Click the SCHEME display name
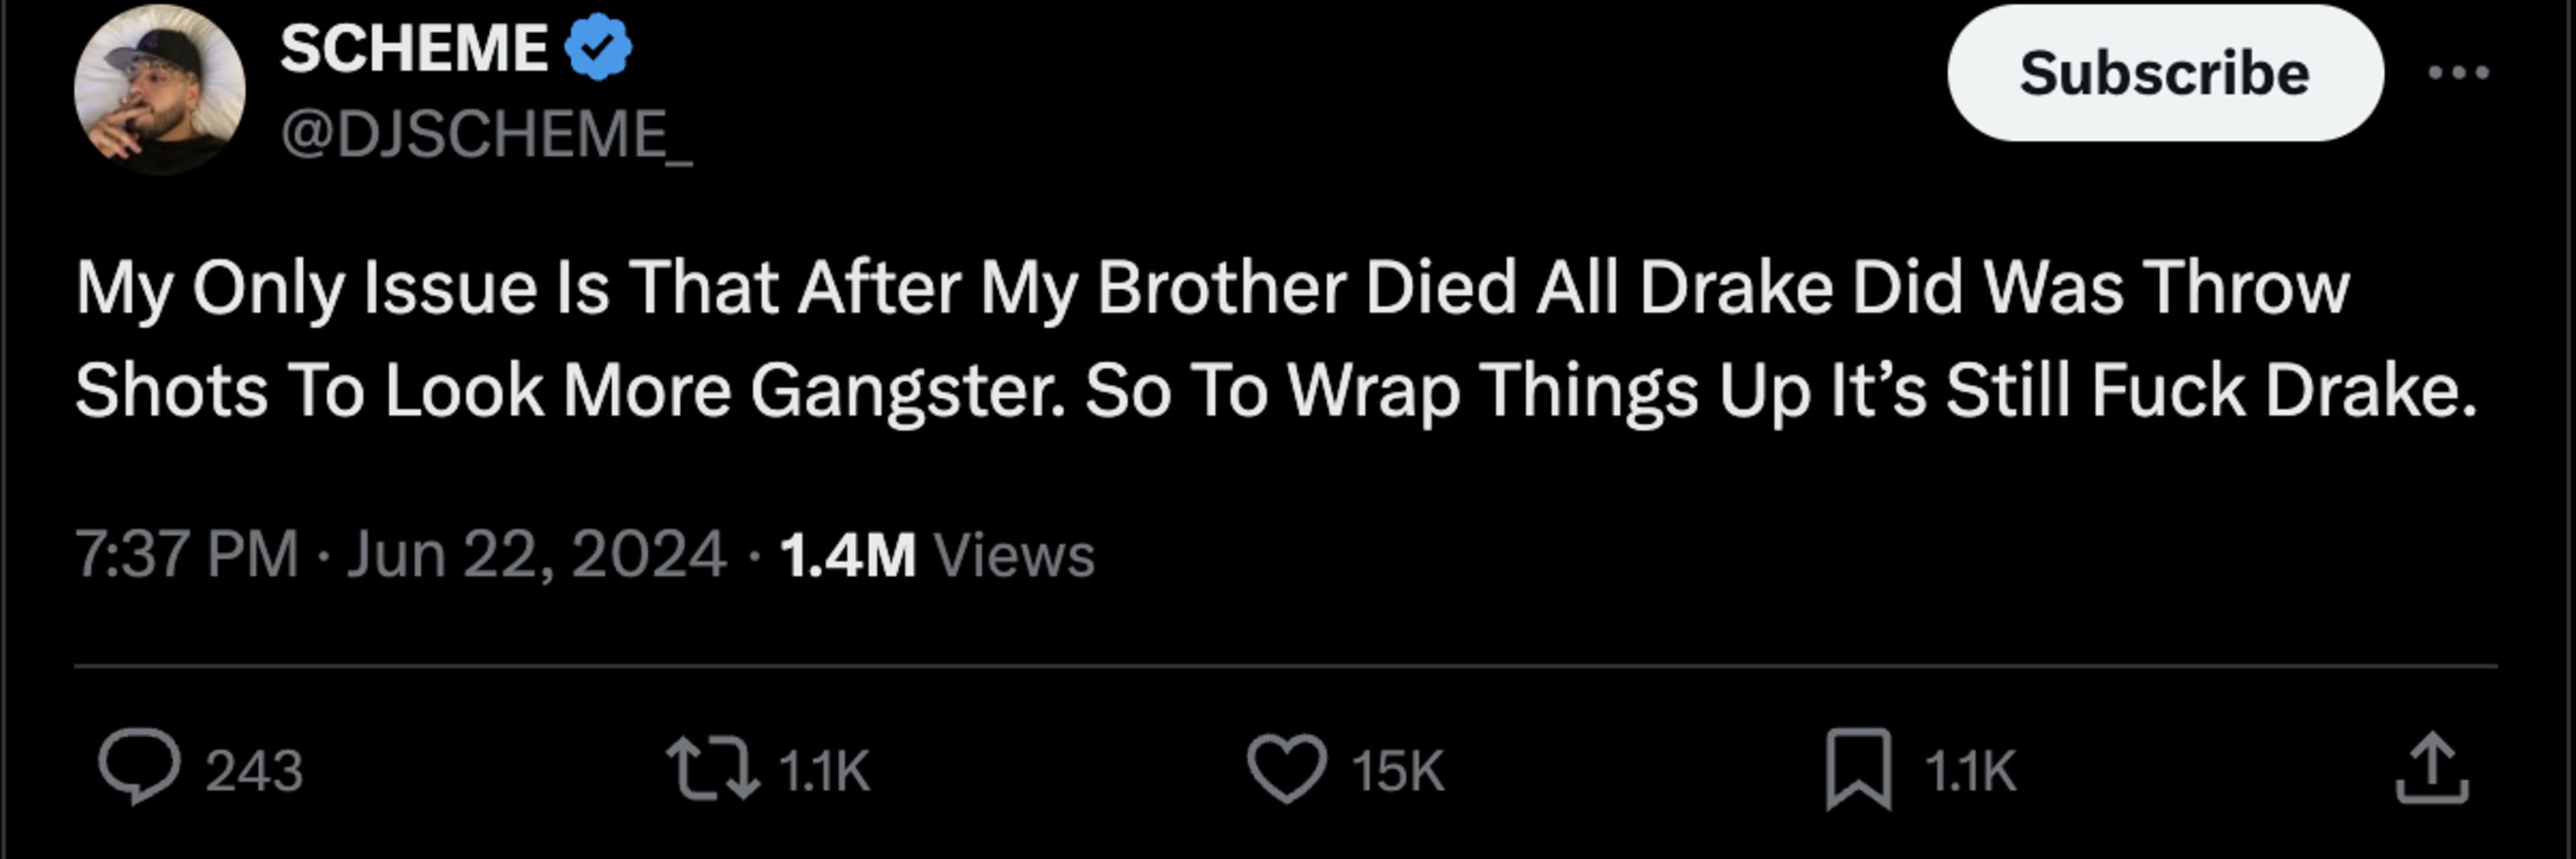This screenshot has height=859, width=2576. coord(413,47)
